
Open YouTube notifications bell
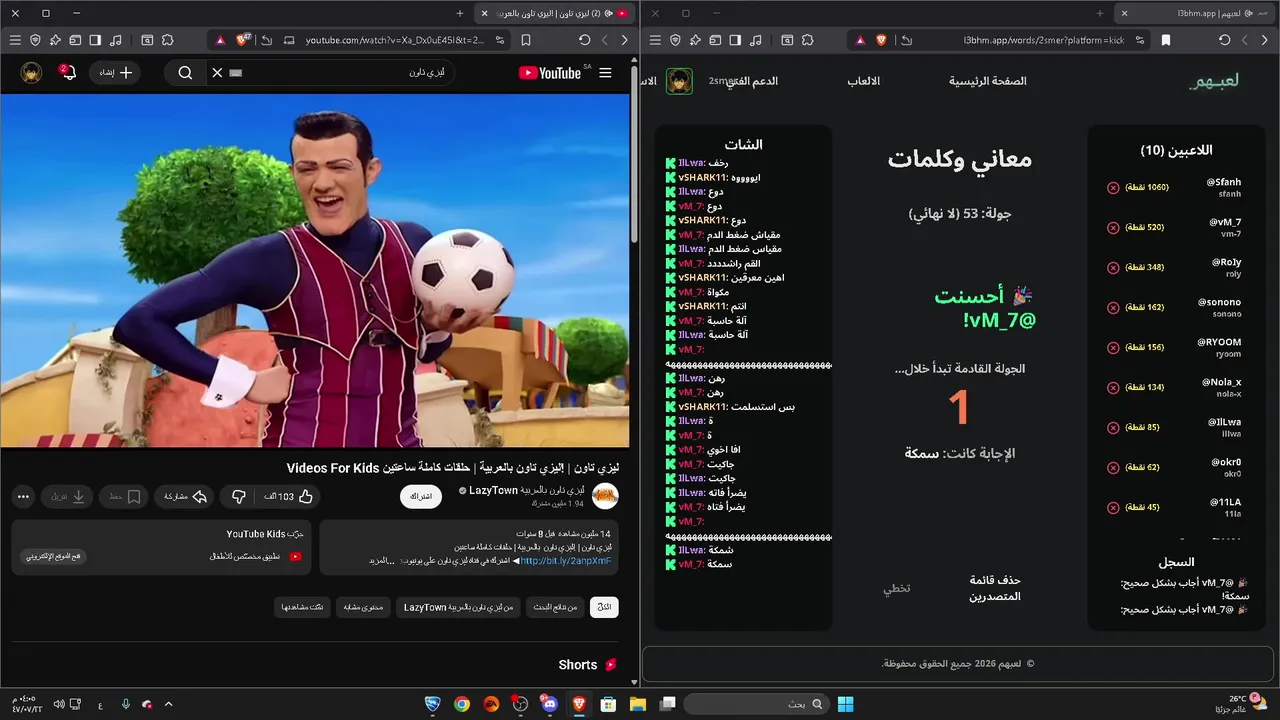coord(68,72)
